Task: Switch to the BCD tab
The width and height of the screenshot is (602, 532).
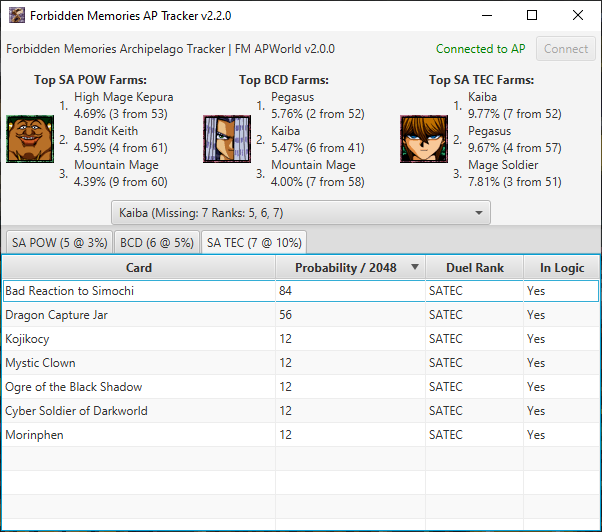Action: (157, 243)
